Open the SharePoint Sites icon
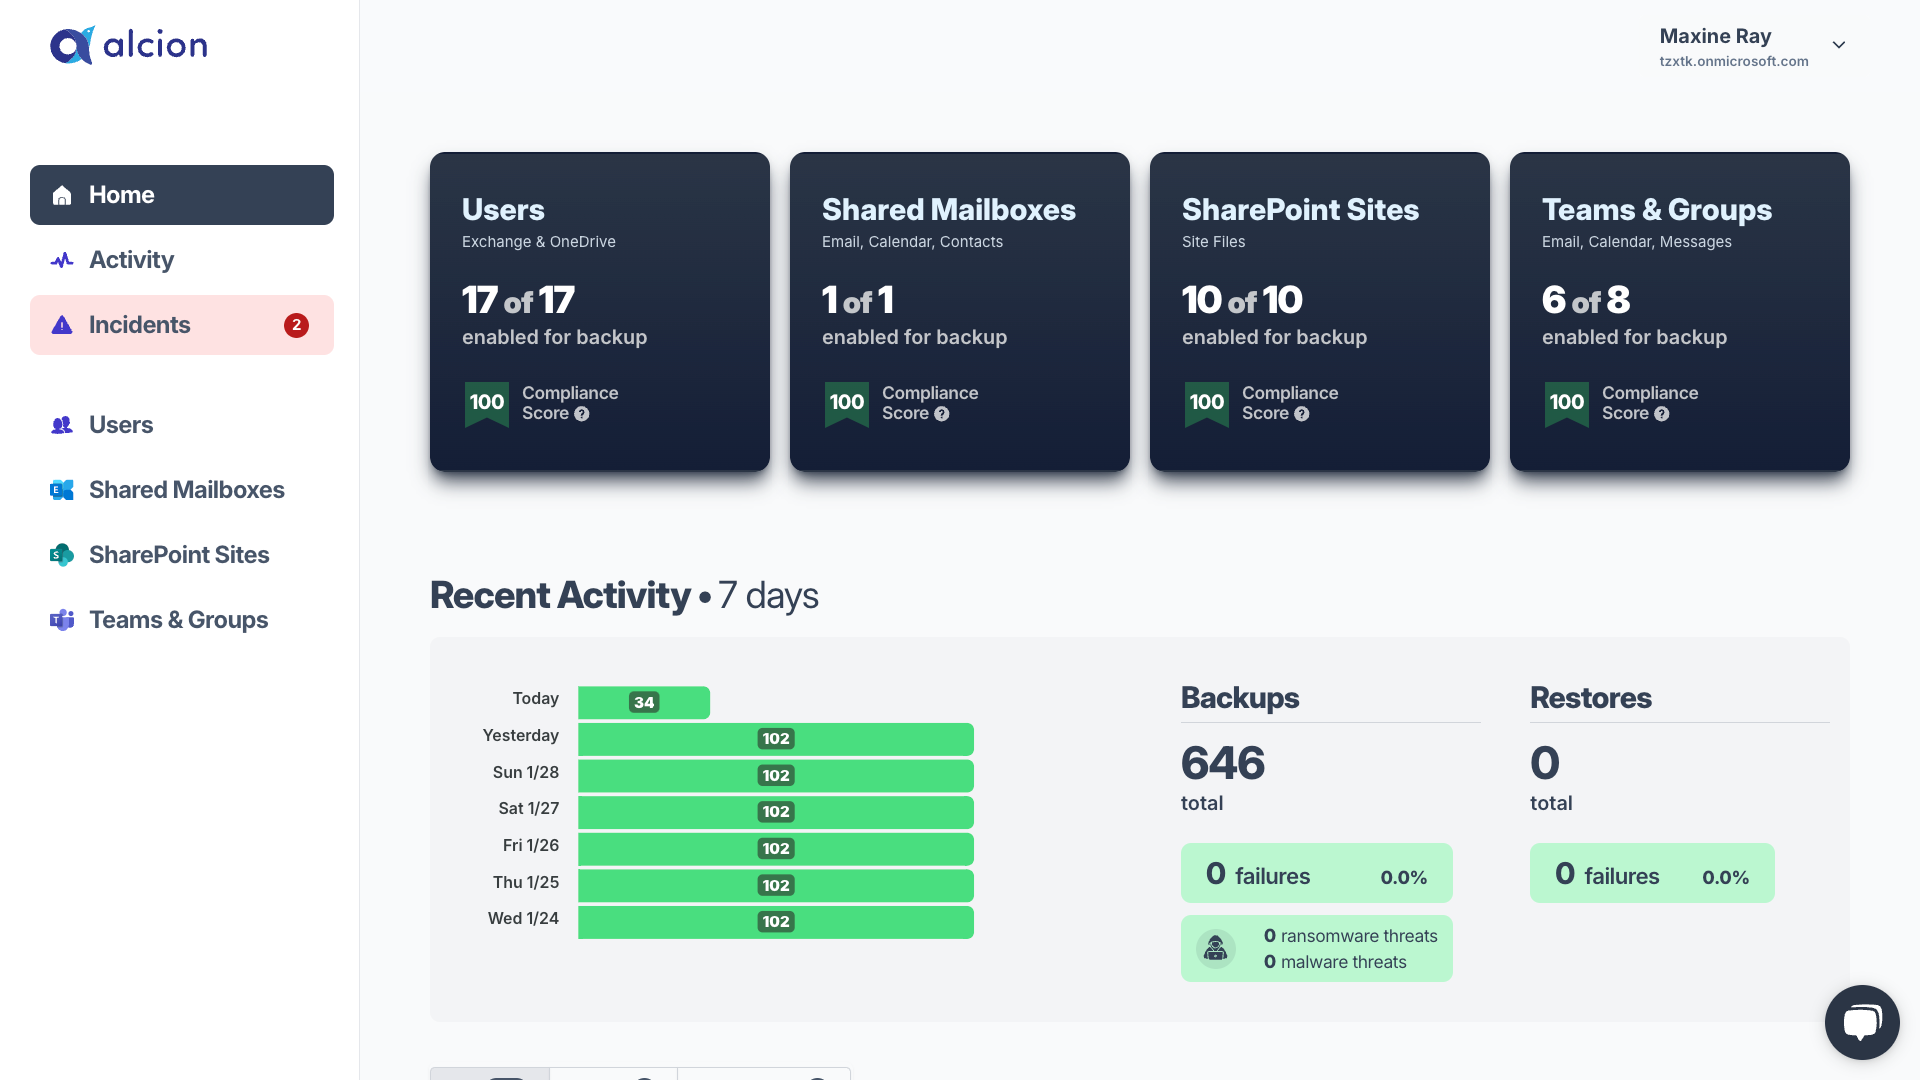 coord(62,554)
